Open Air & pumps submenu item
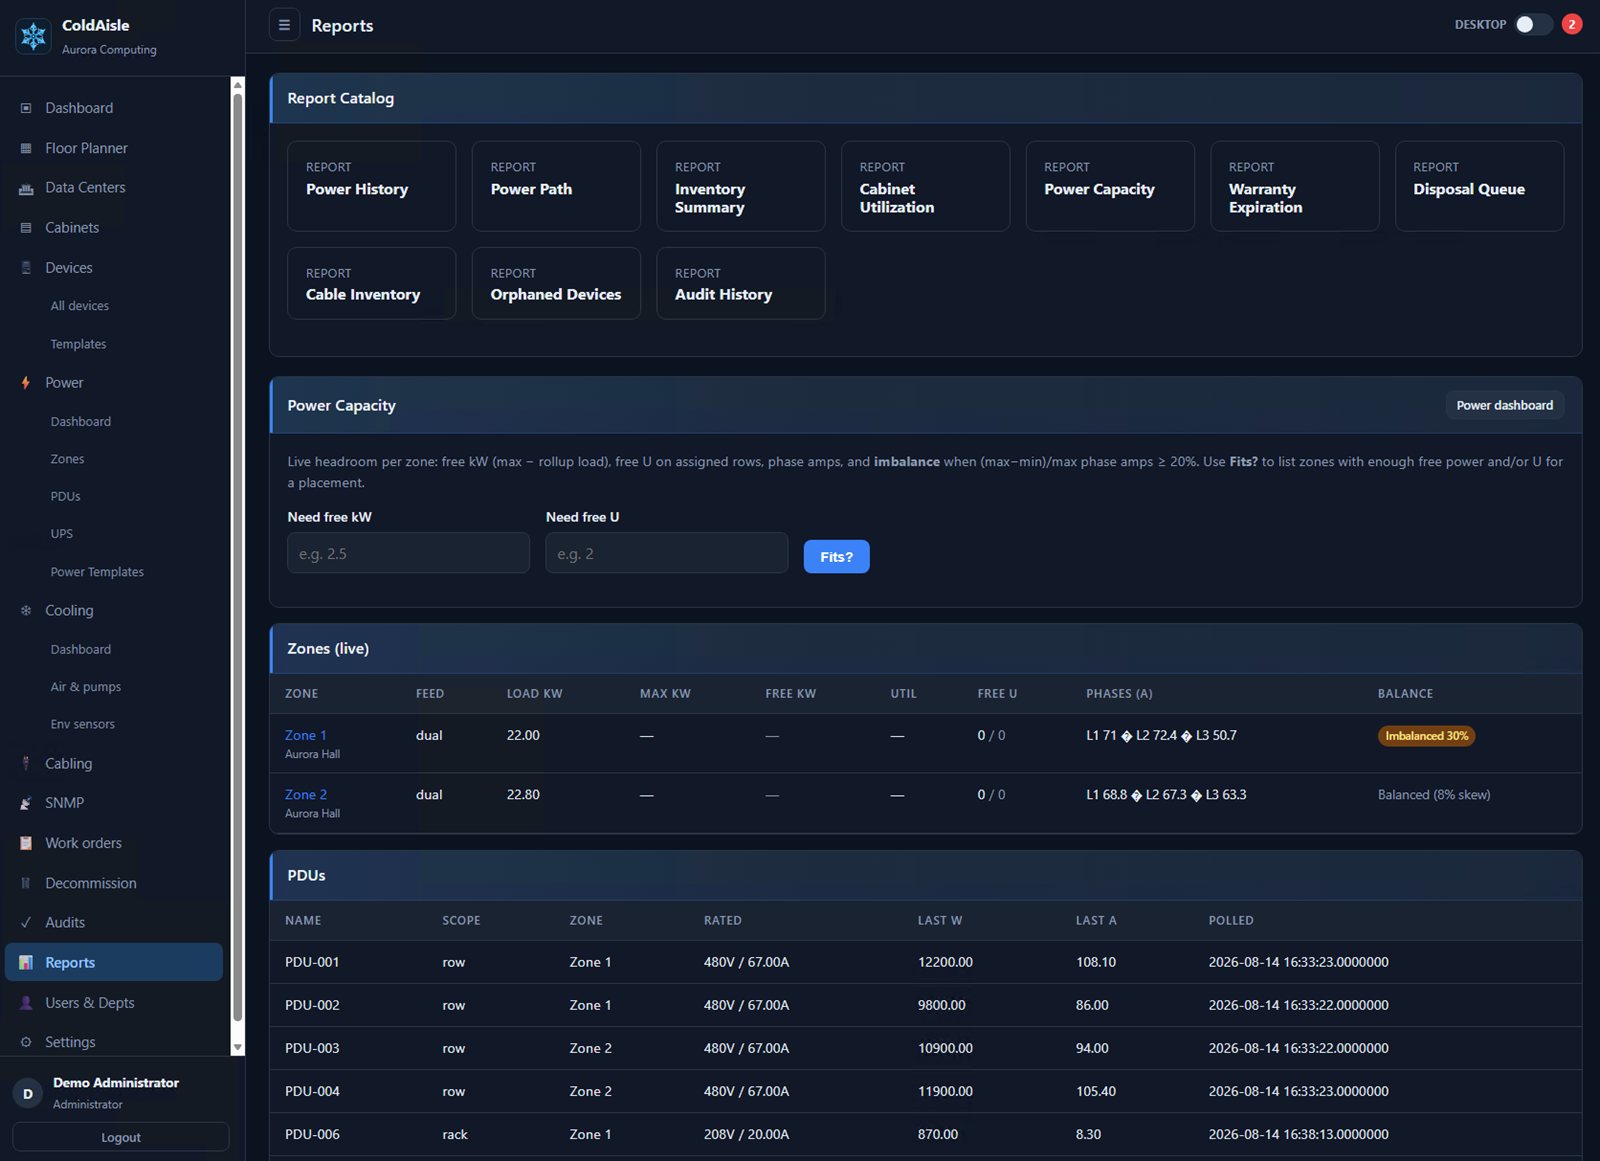This screenshot has width=1600, height=1161. click(x=85, y=687)
